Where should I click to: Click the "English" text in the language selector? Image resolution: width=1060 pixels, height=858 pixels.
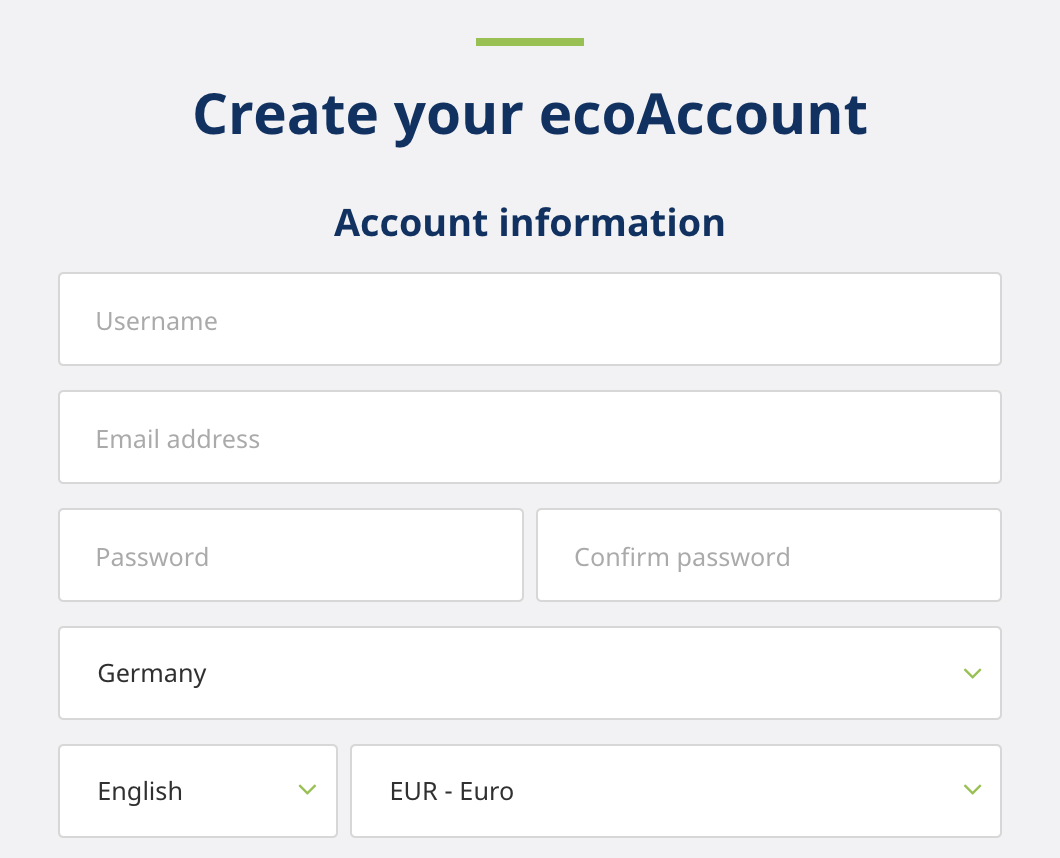click(x=140, y=792)
